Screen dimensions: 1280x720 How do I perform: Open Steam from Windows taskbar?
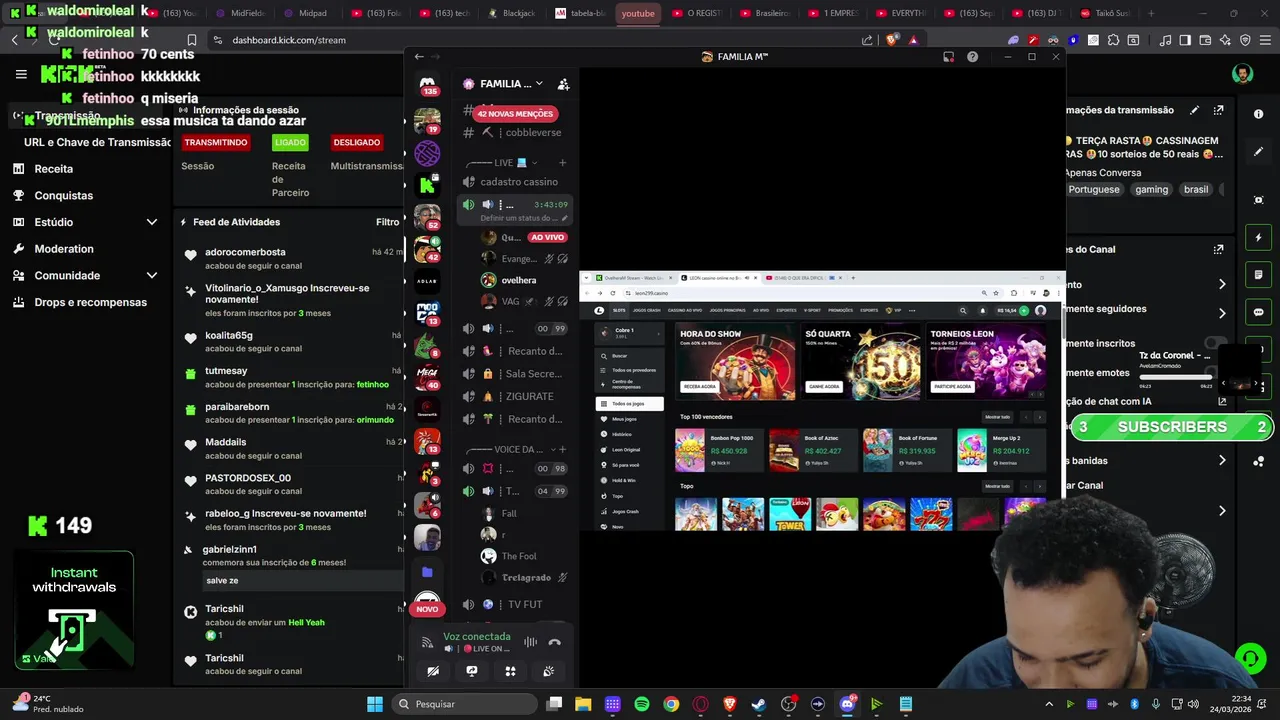pos(759,704)
